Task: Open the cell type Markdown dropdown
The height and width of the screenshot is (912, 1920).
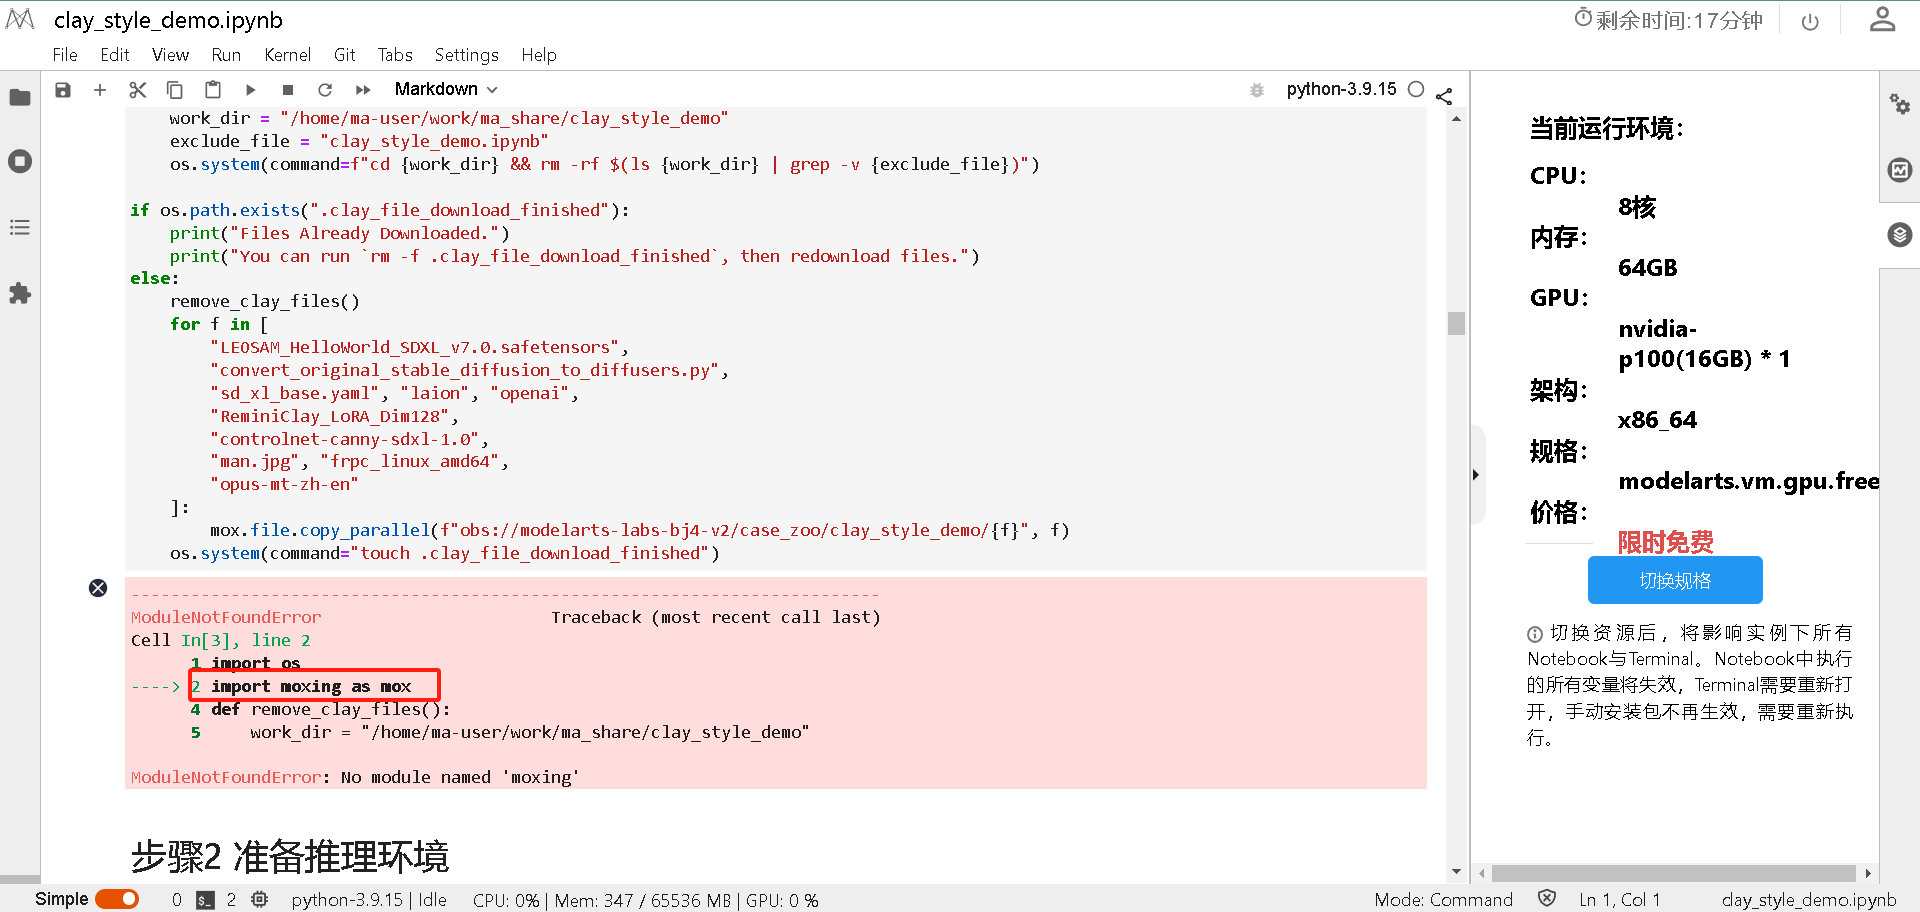Action: 446,89
